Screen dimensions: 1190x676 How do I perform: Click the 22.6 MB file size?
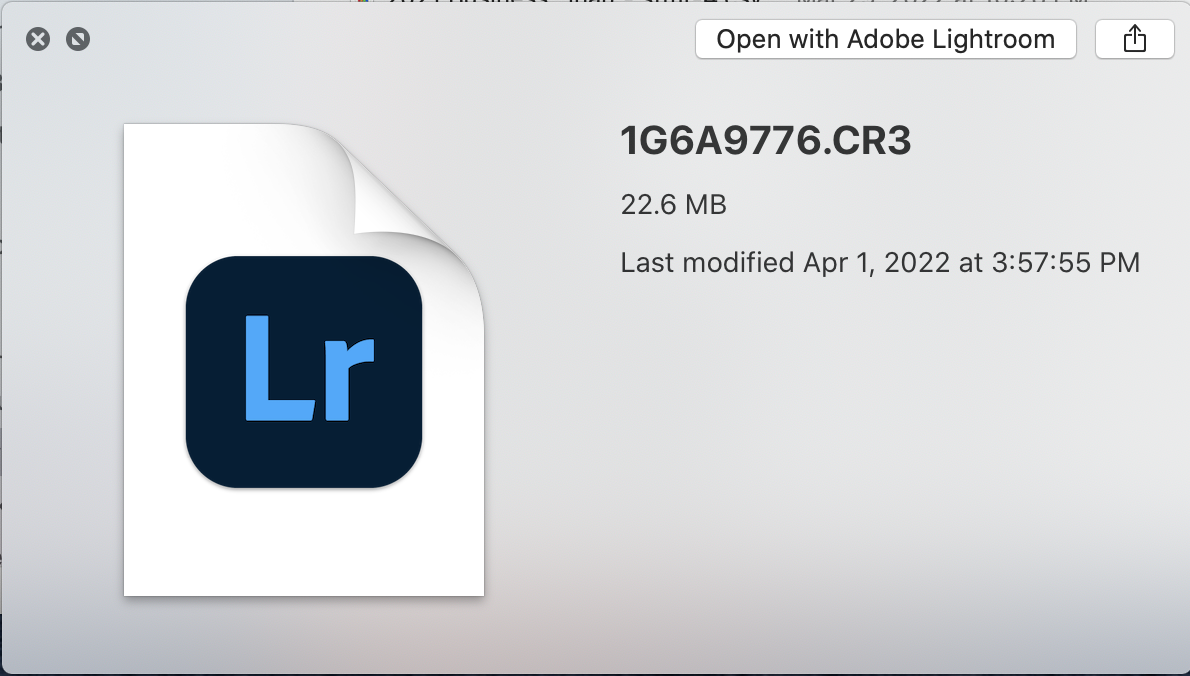click(x=673, y=205)
